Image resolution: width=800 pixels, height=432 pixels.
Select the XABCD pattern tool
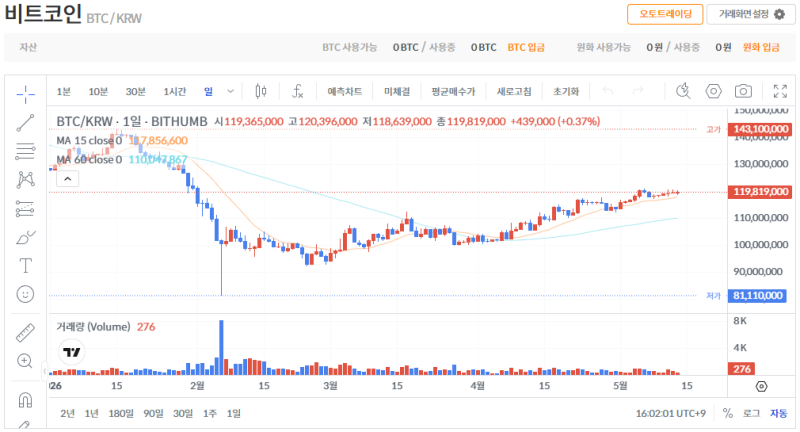[x=25, y=180]
